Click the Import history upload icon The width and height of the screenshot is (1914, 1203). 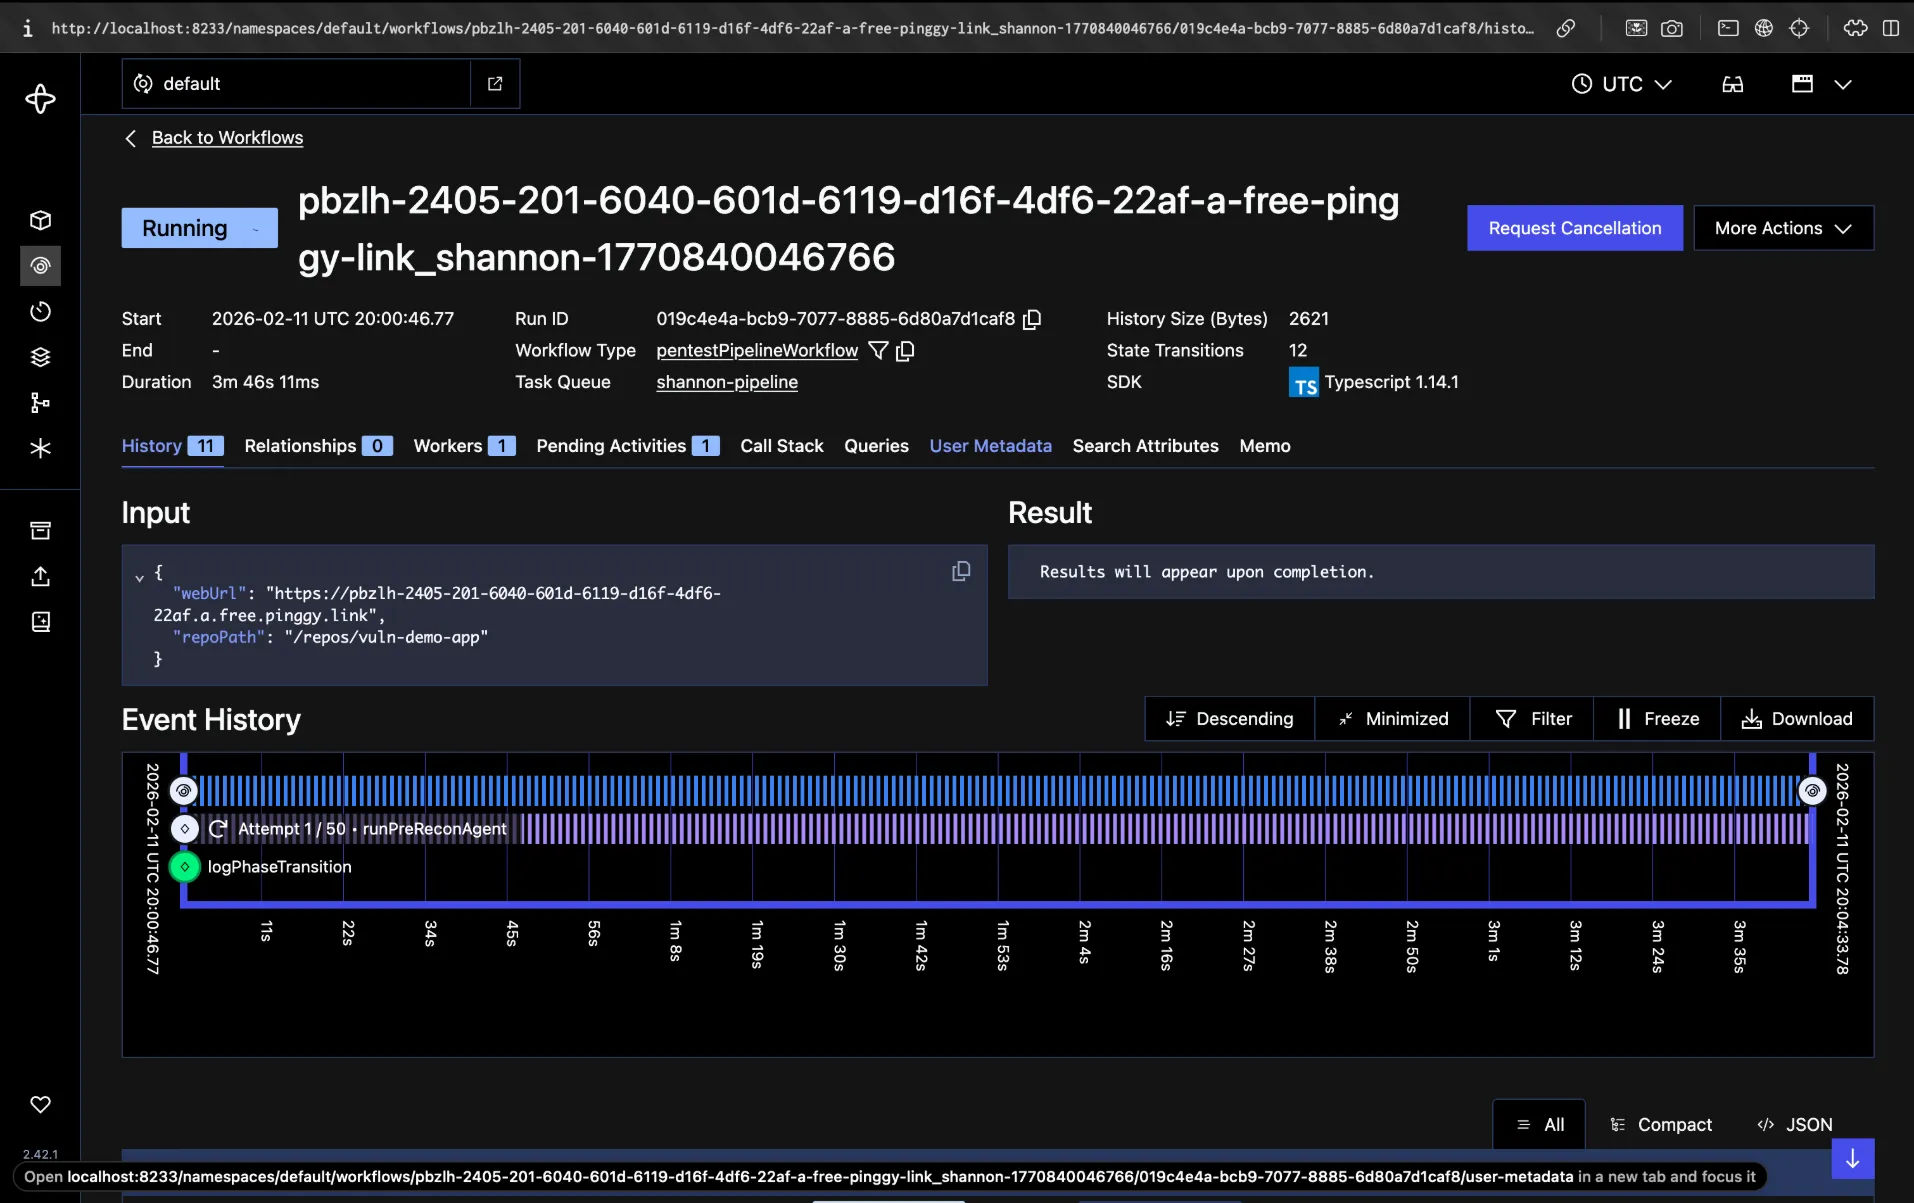[x=40, y=577]
